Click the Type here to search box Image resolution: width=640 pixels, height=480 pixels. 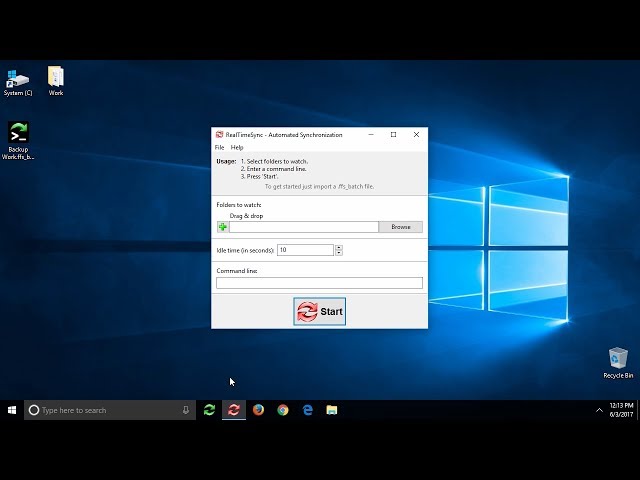(x=110, y=410)
